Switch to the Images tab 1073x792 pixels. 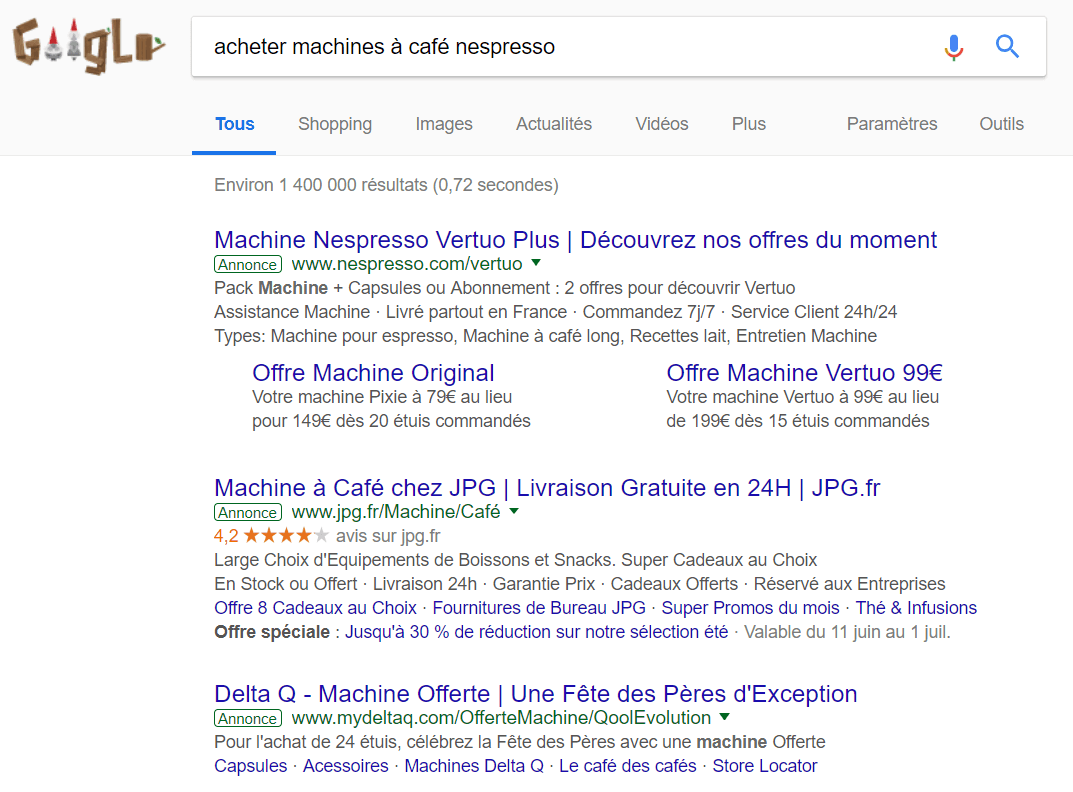(444, 124)
